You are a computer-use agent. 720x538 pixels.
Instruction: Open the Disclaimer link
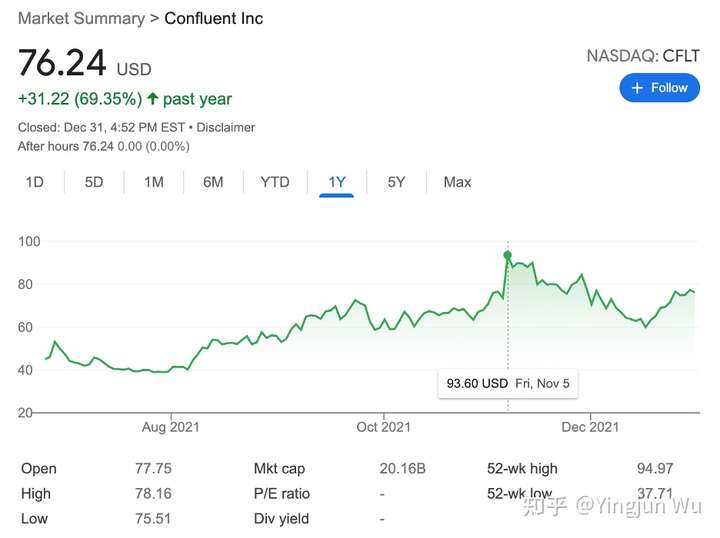225,127
